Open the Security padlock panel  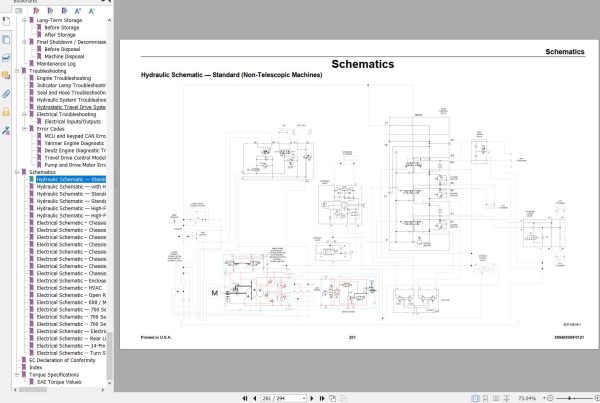tap(6, 112)
